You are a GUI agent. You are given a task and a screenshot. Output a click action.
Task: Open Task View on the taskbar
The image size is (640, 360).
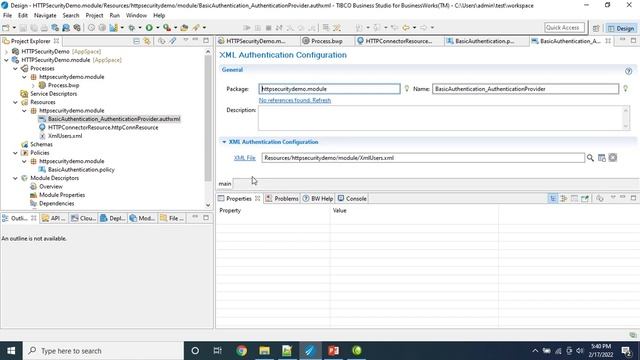[218, 351]
